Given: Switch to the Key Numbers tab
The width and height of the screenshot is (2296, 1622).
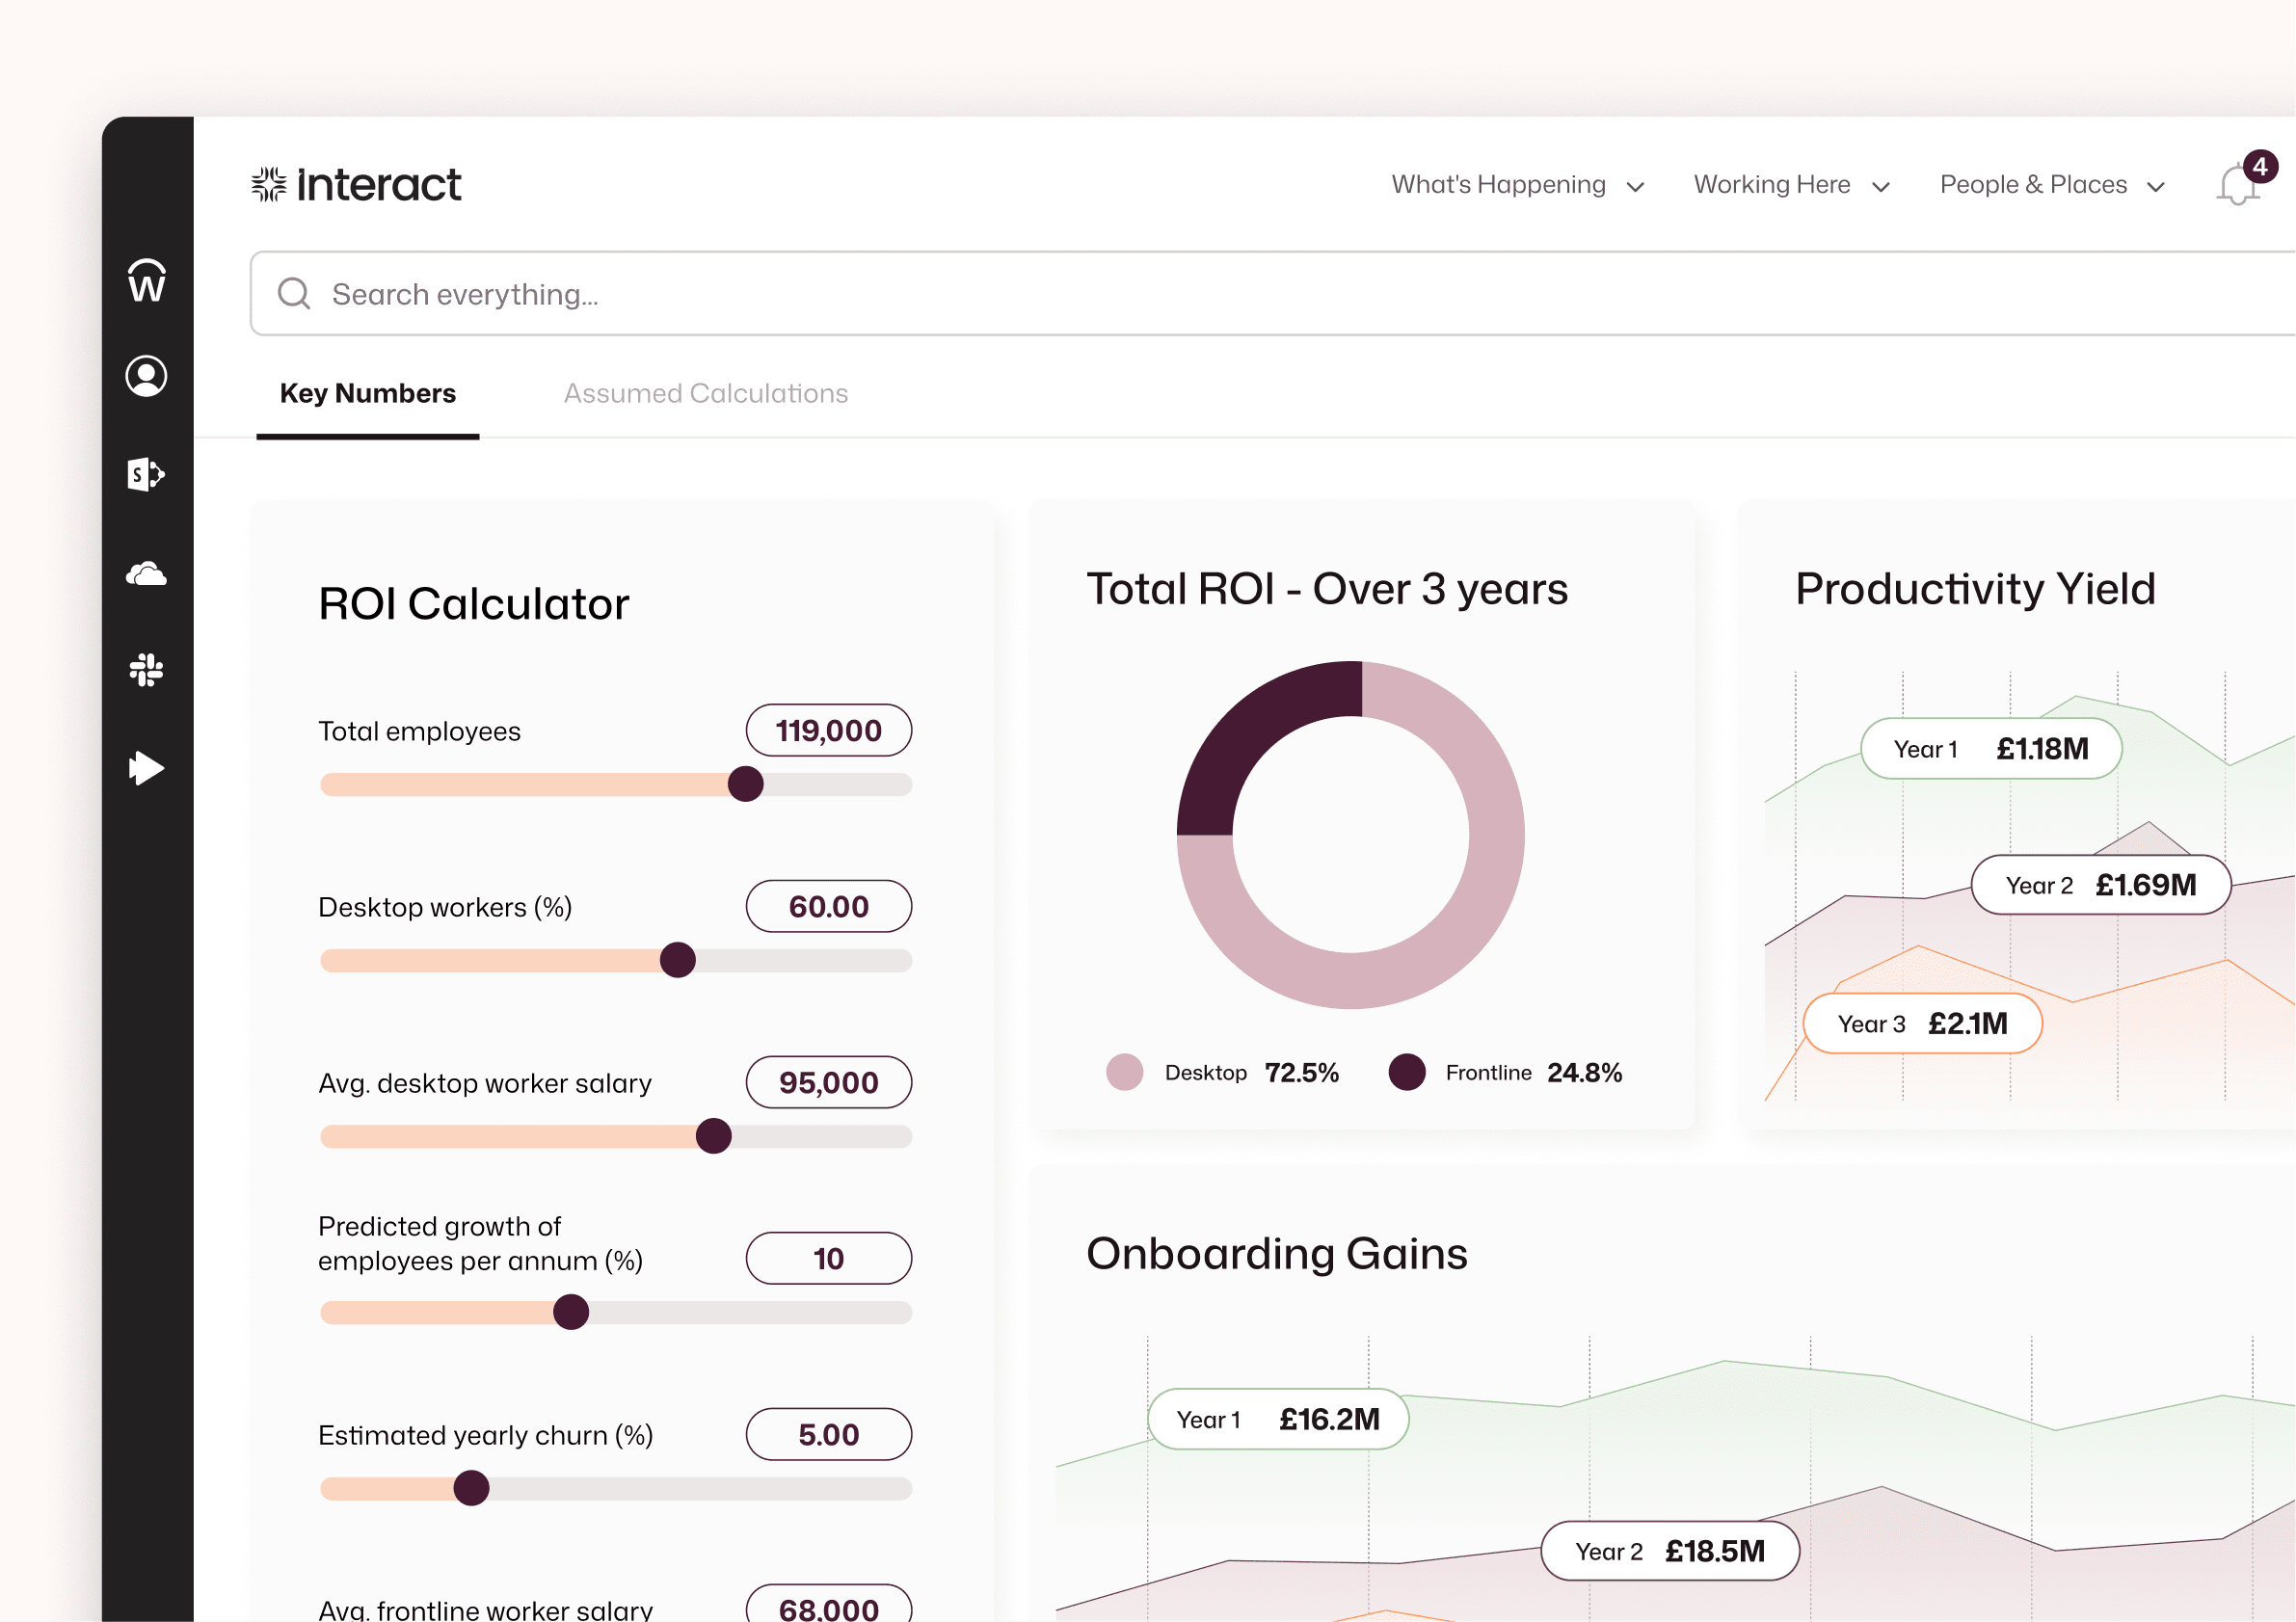Looking at the screenshot, I should (x=368, y=393).
